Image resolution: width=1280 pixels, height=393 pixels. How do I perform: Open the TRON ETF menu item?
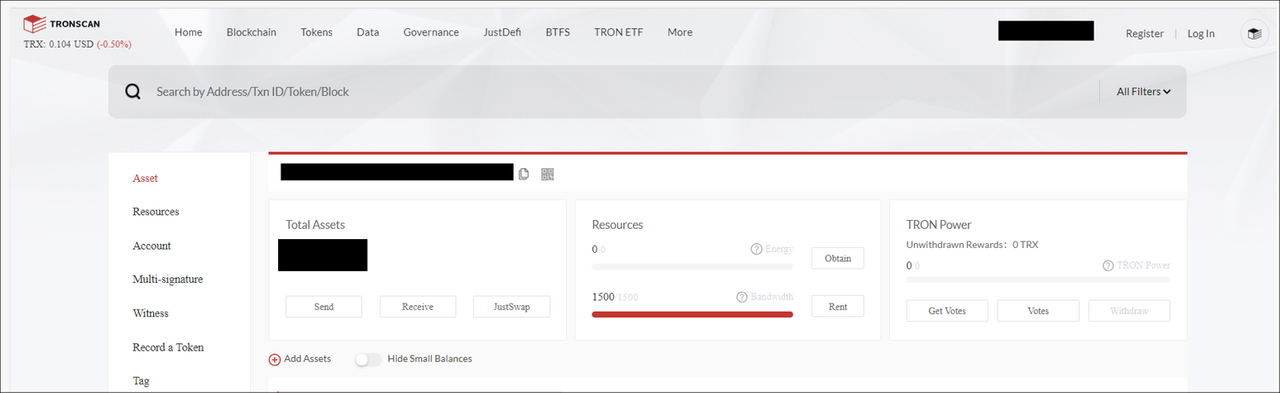618,32
